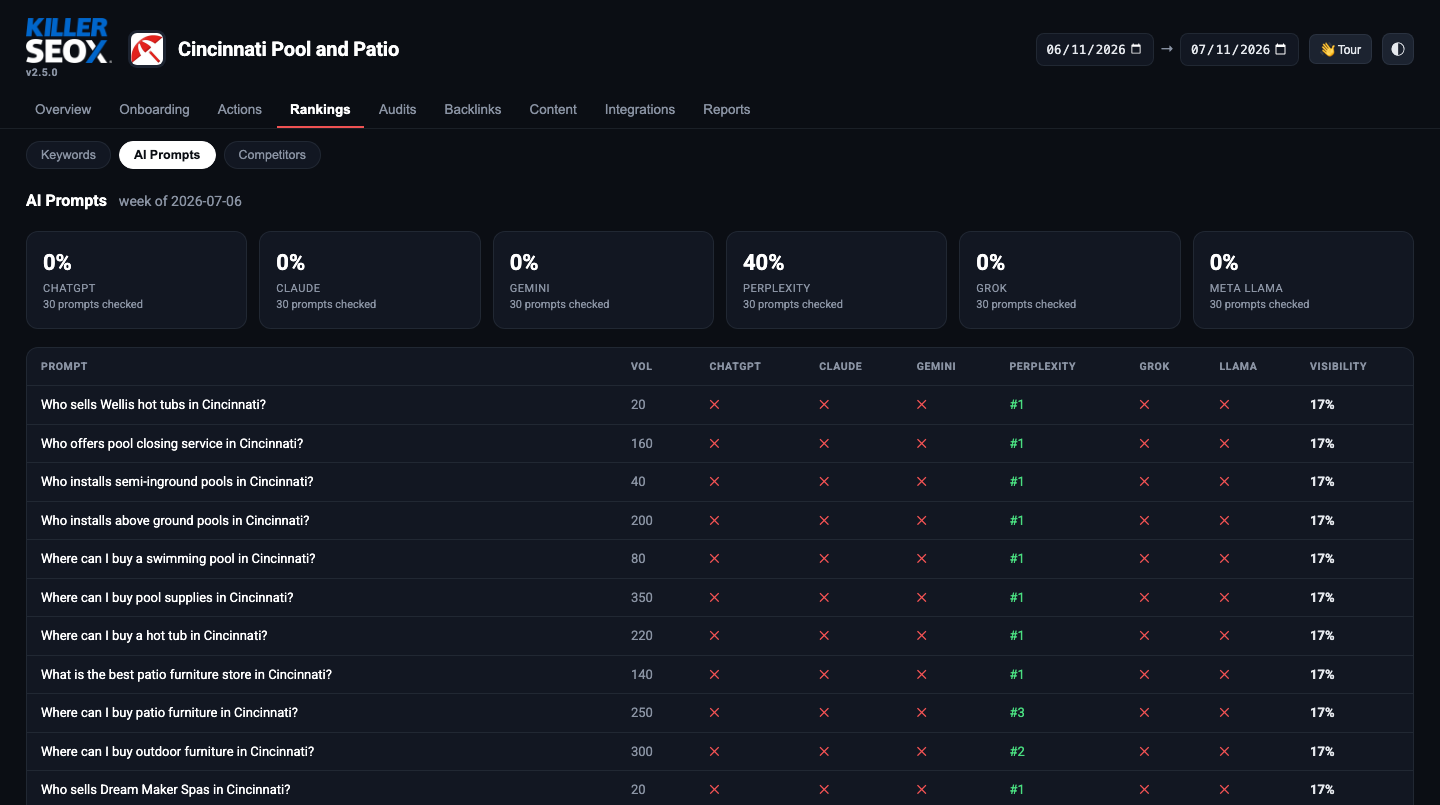Click the Perplexity #2 rank for outdoor furniture

1017,751
